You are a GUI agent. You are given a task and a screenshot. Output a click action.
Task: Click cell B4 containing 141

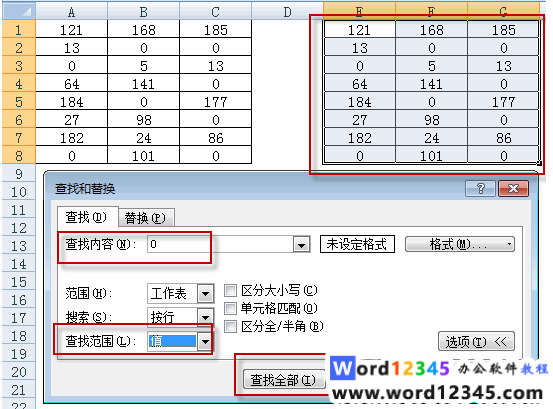pyautogui.click(x=144, y=83)
